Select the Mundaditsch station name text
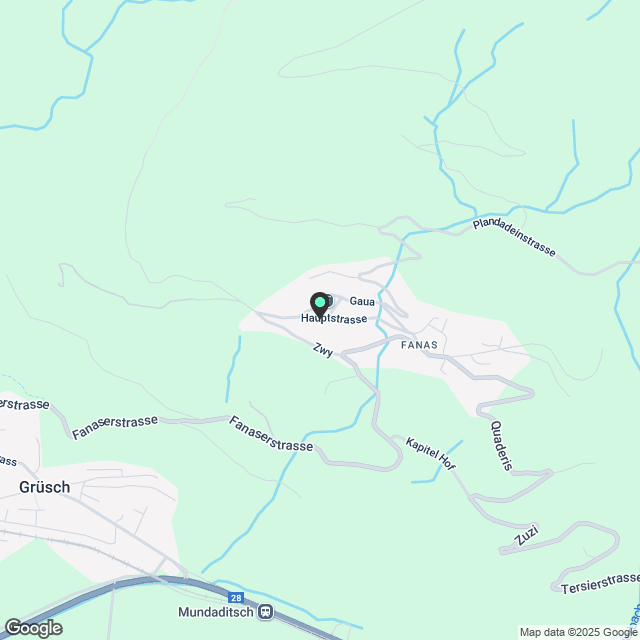 coord(216,612)
